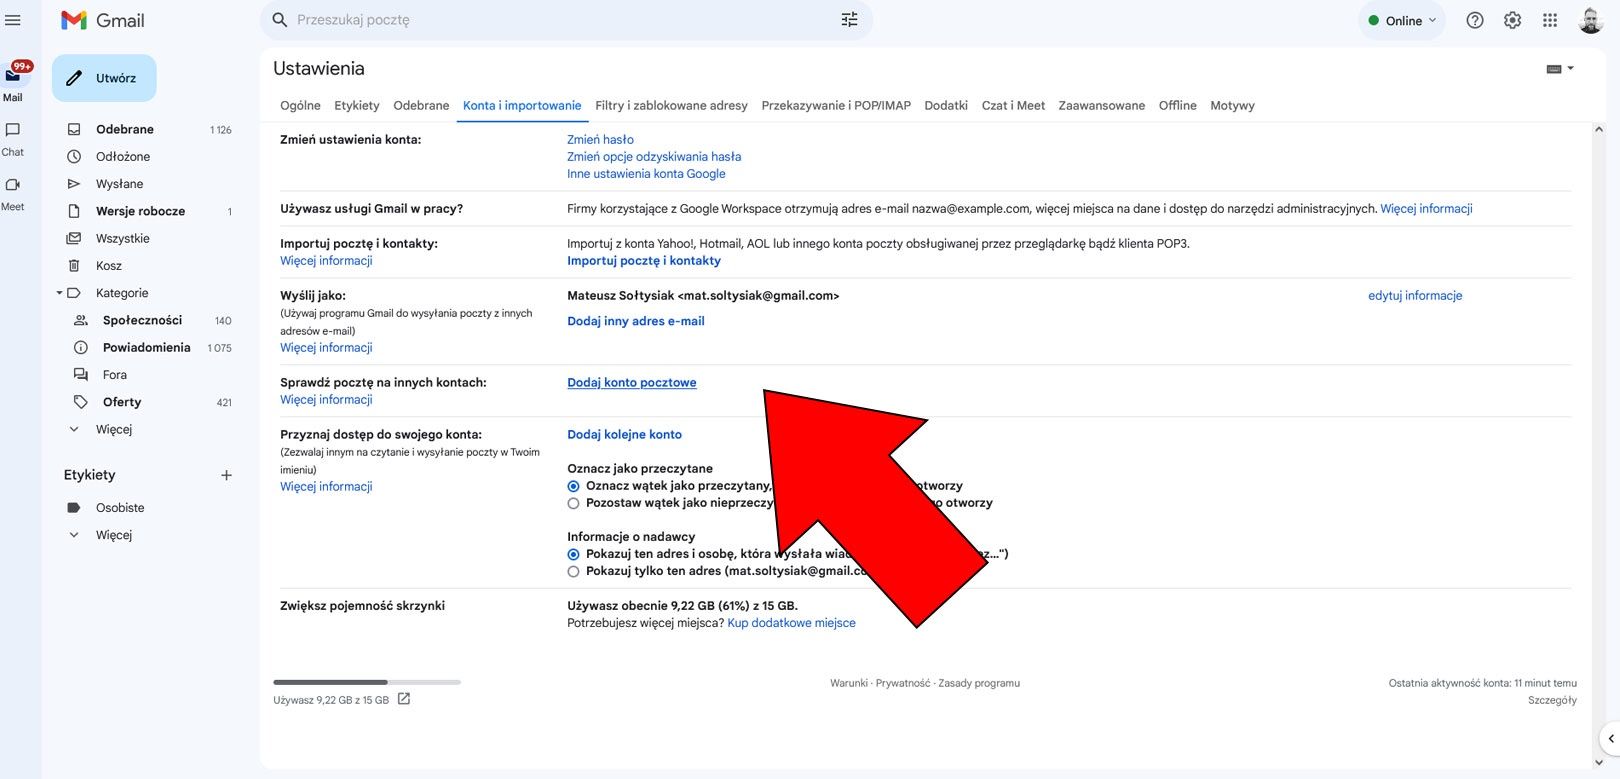Click Inne ustawienia konta Google link
This screenshot has height=779, width=1620.
point(646,173)
